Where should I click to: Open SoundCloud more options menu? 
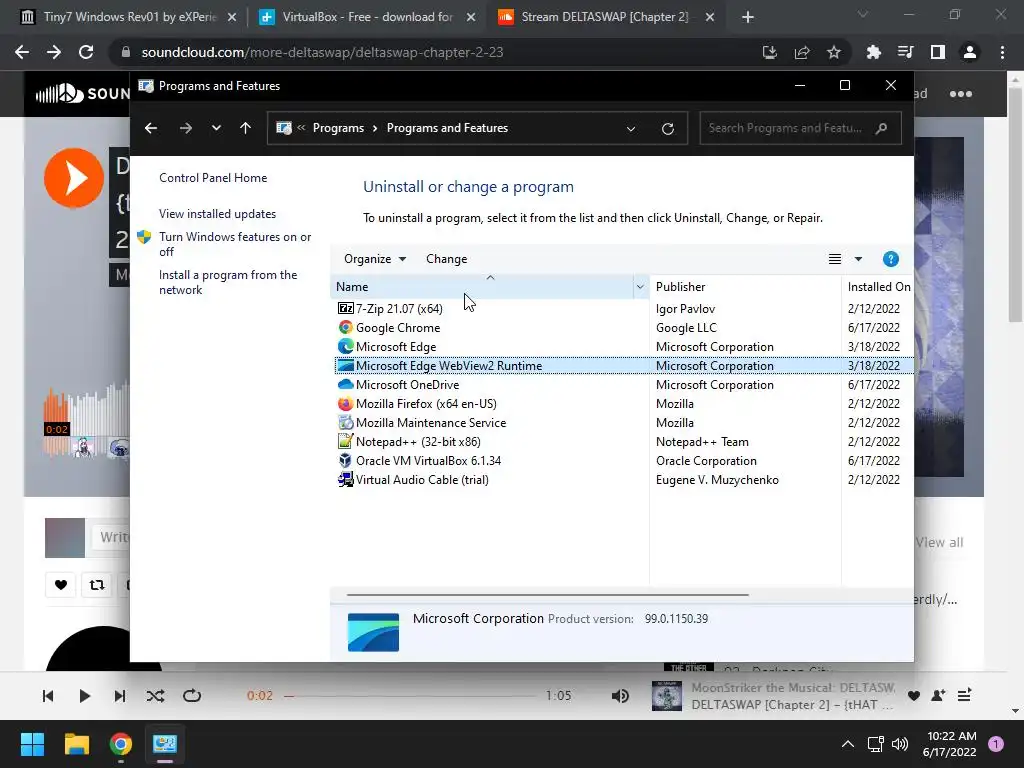[x=961, y=94]
